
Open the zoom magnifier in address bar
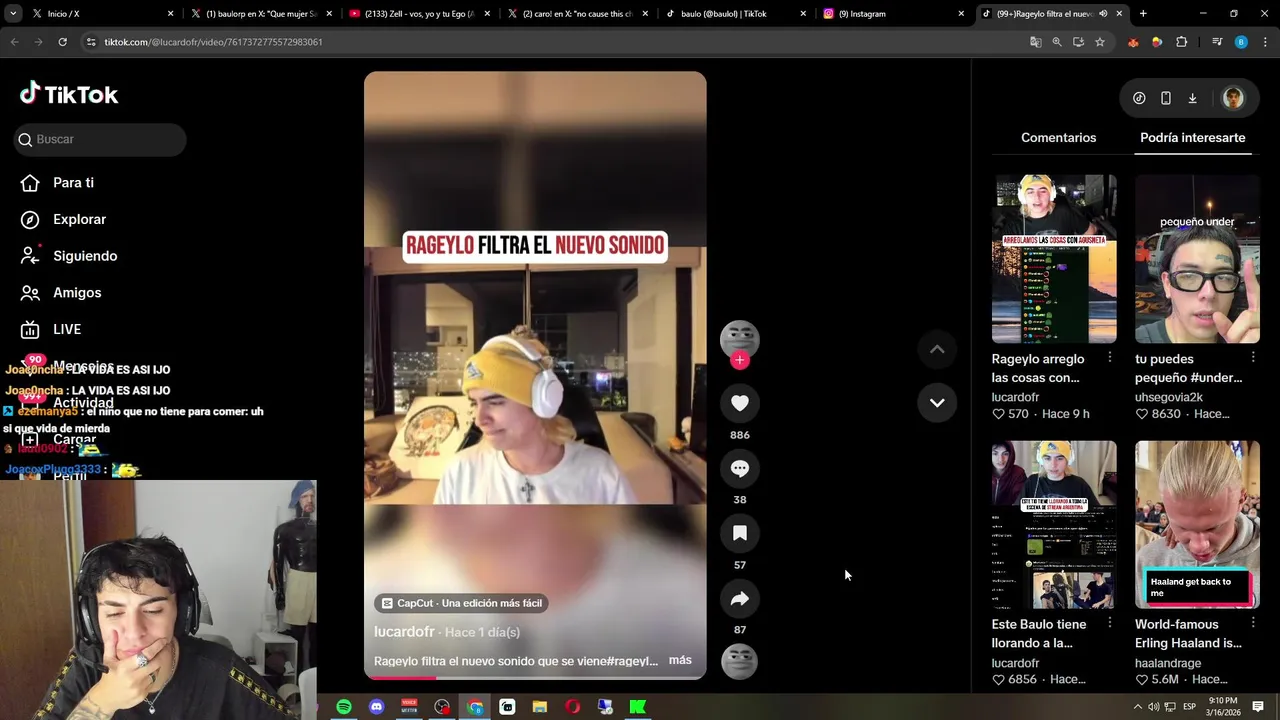pos(1057,42)
